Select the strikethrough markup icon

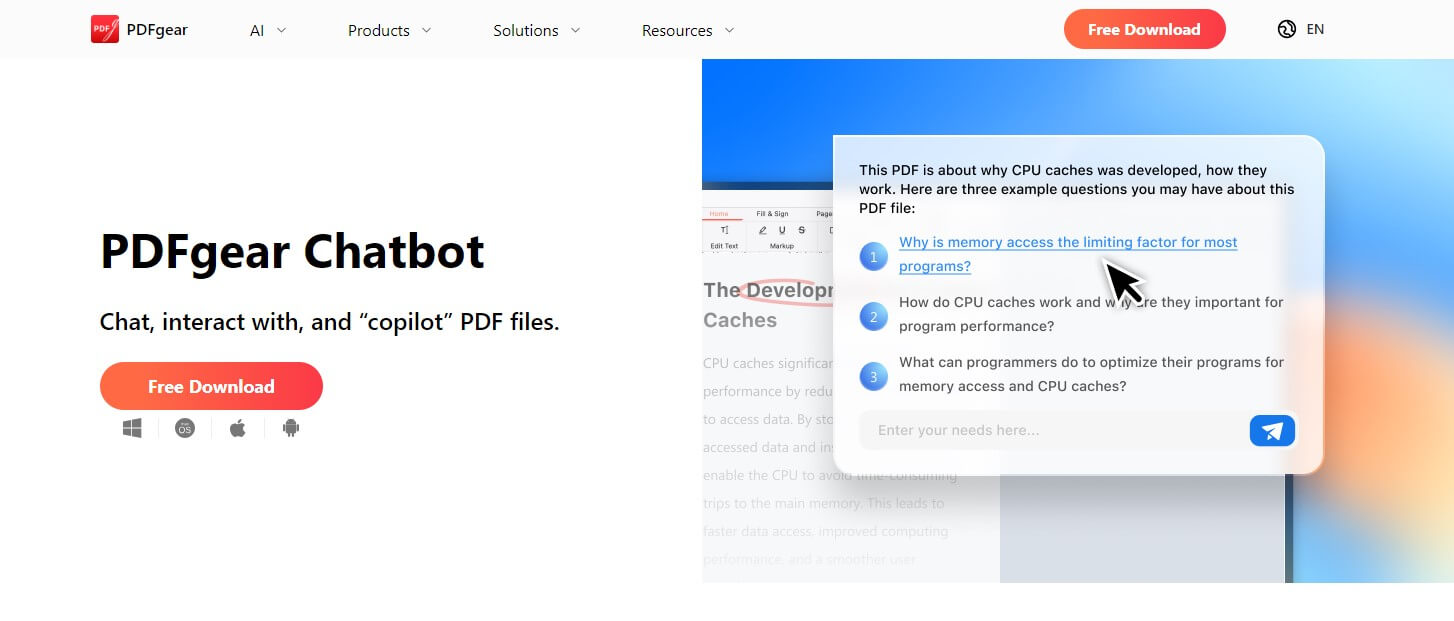[801, 230]
